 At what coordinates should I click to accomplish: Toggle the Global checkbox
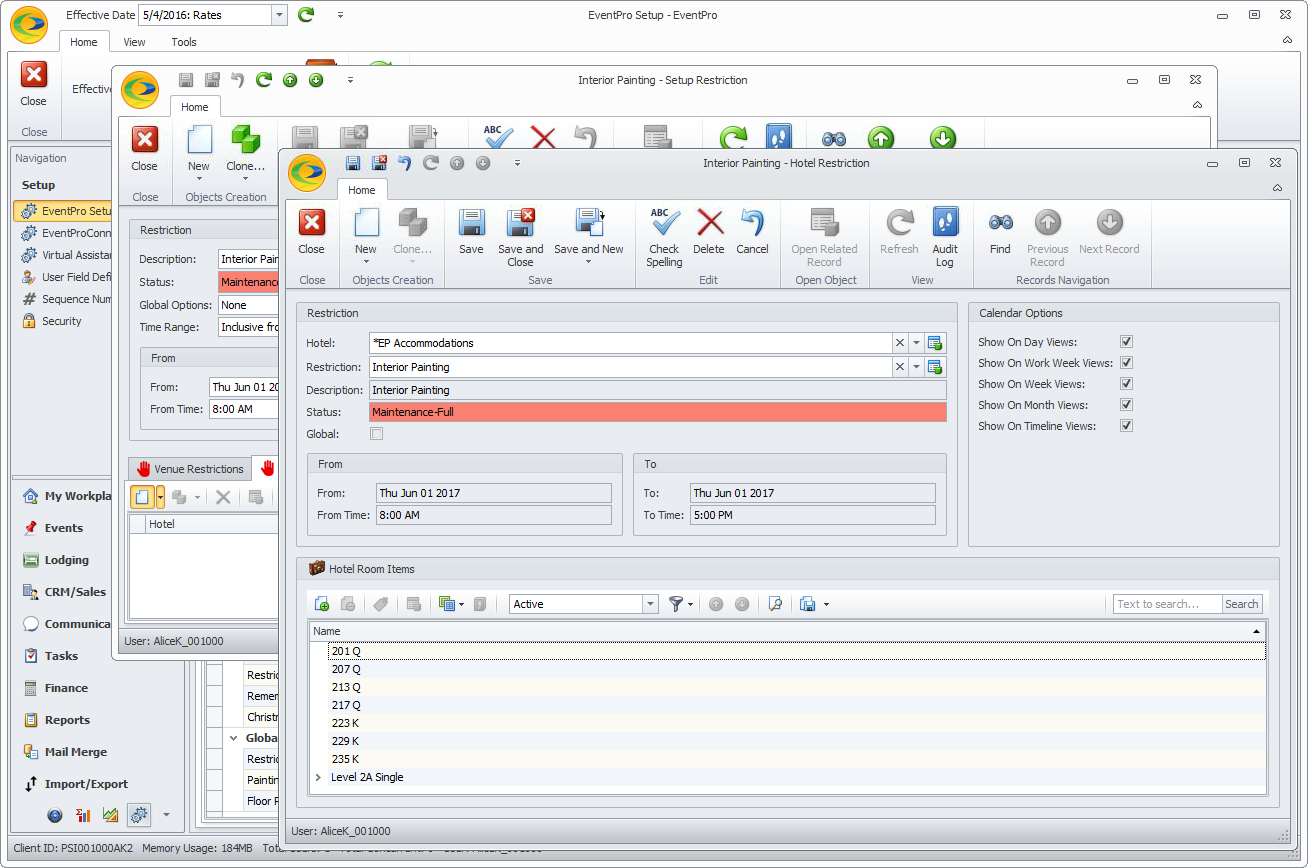[x=377, y=434]
